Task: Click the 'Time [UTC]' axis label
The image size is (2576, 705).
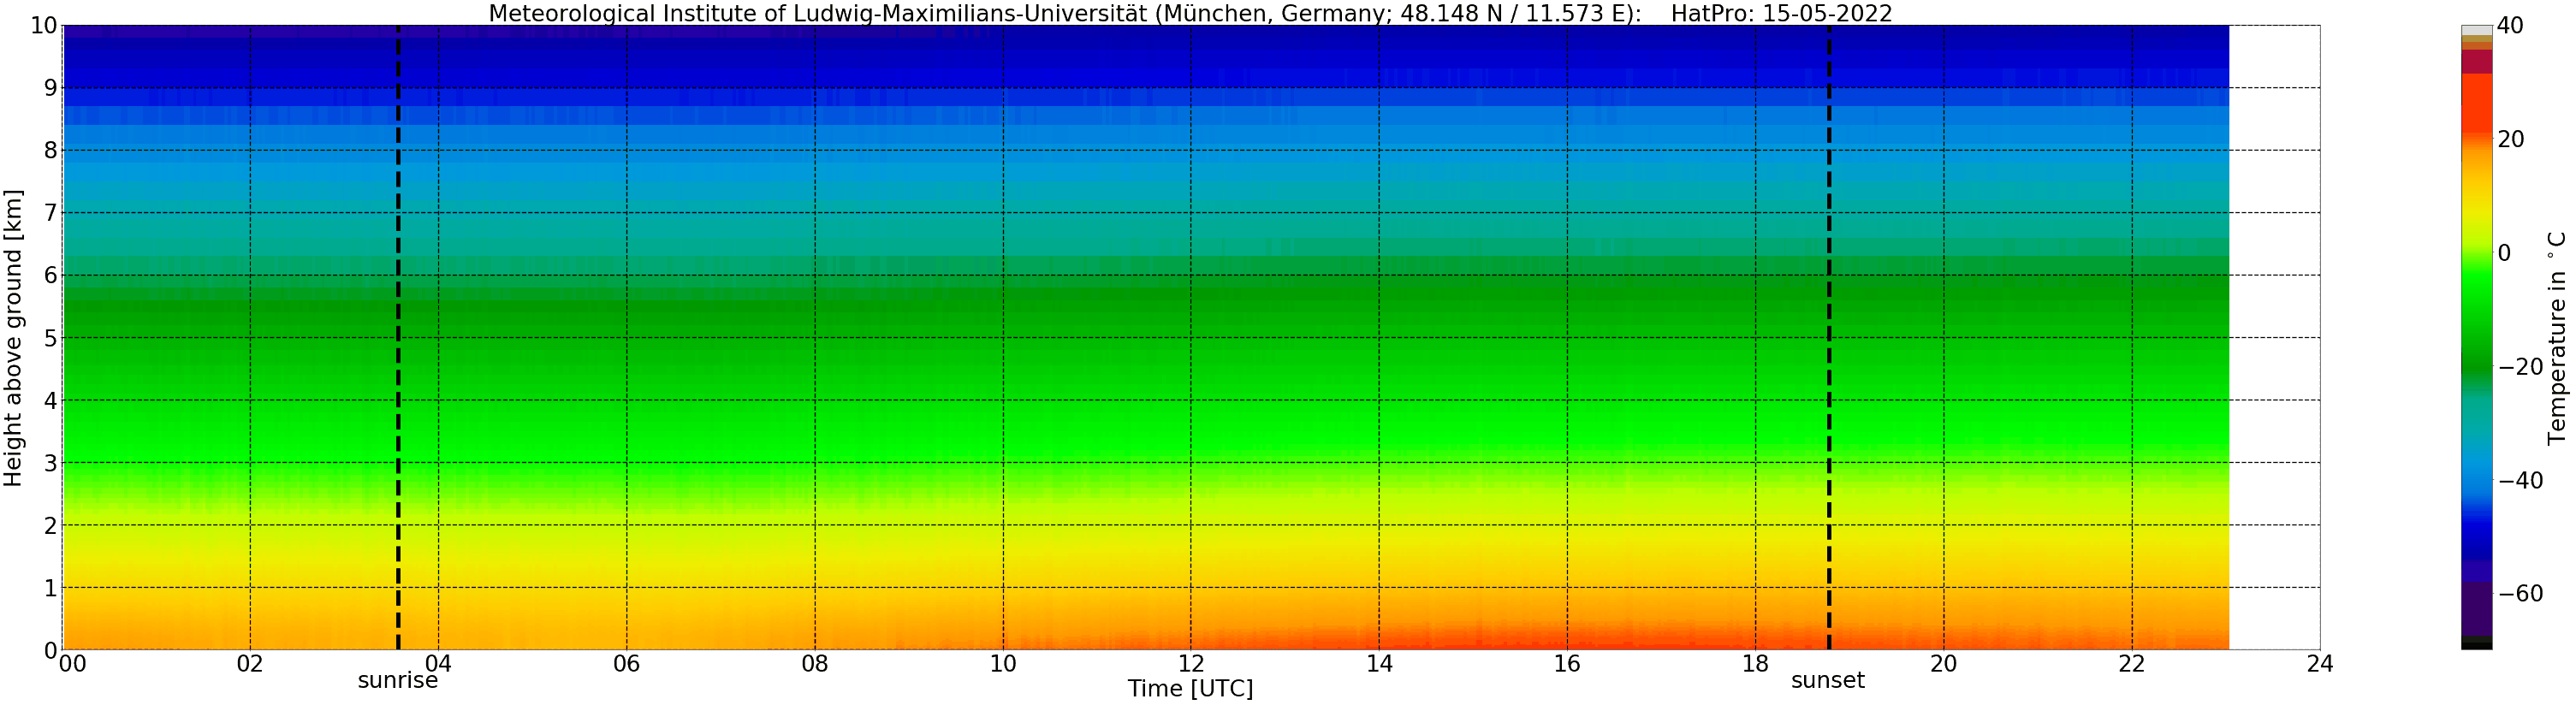Action: click(x=1190, y=689)
